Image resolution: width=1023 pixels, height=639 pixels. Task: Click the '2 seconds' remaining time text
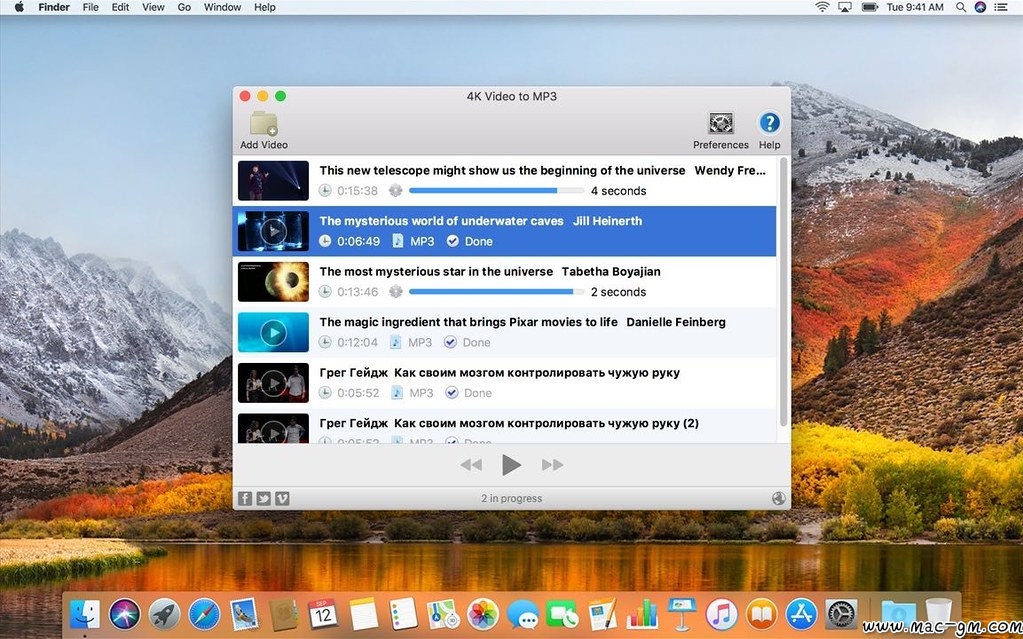tap(618, 292)
